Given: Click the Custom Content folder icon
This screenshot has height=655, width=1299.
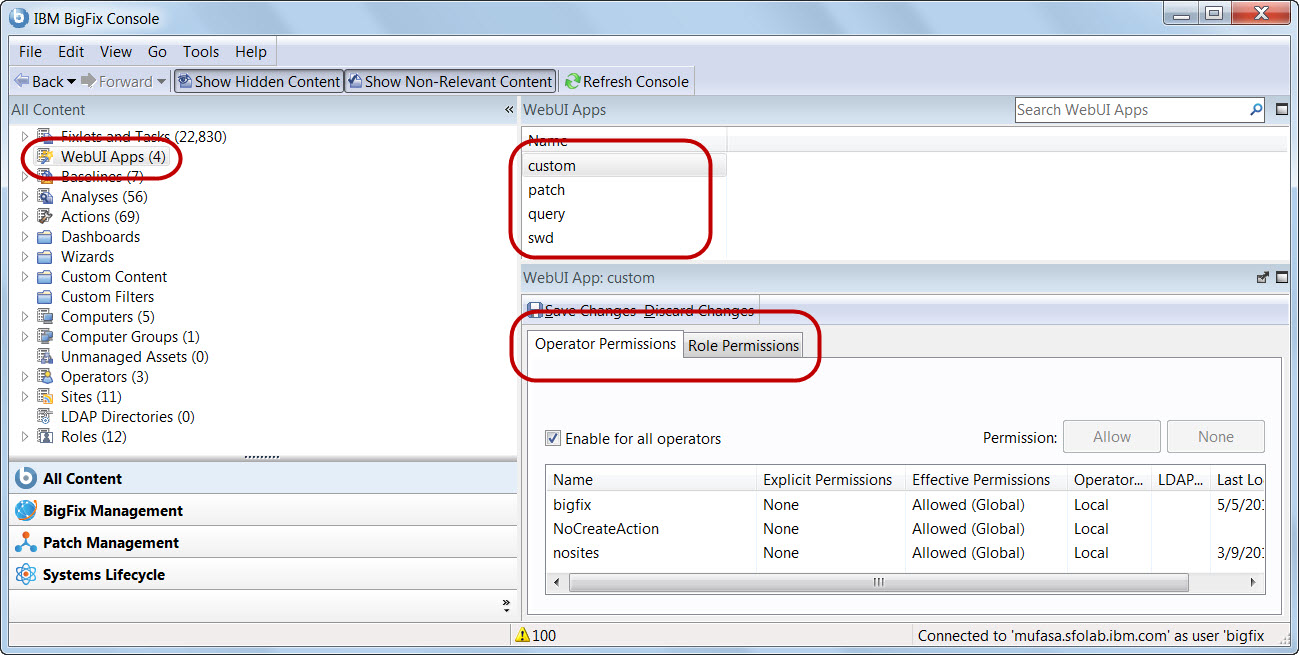Looking at the screenshot, I should 44,277.
